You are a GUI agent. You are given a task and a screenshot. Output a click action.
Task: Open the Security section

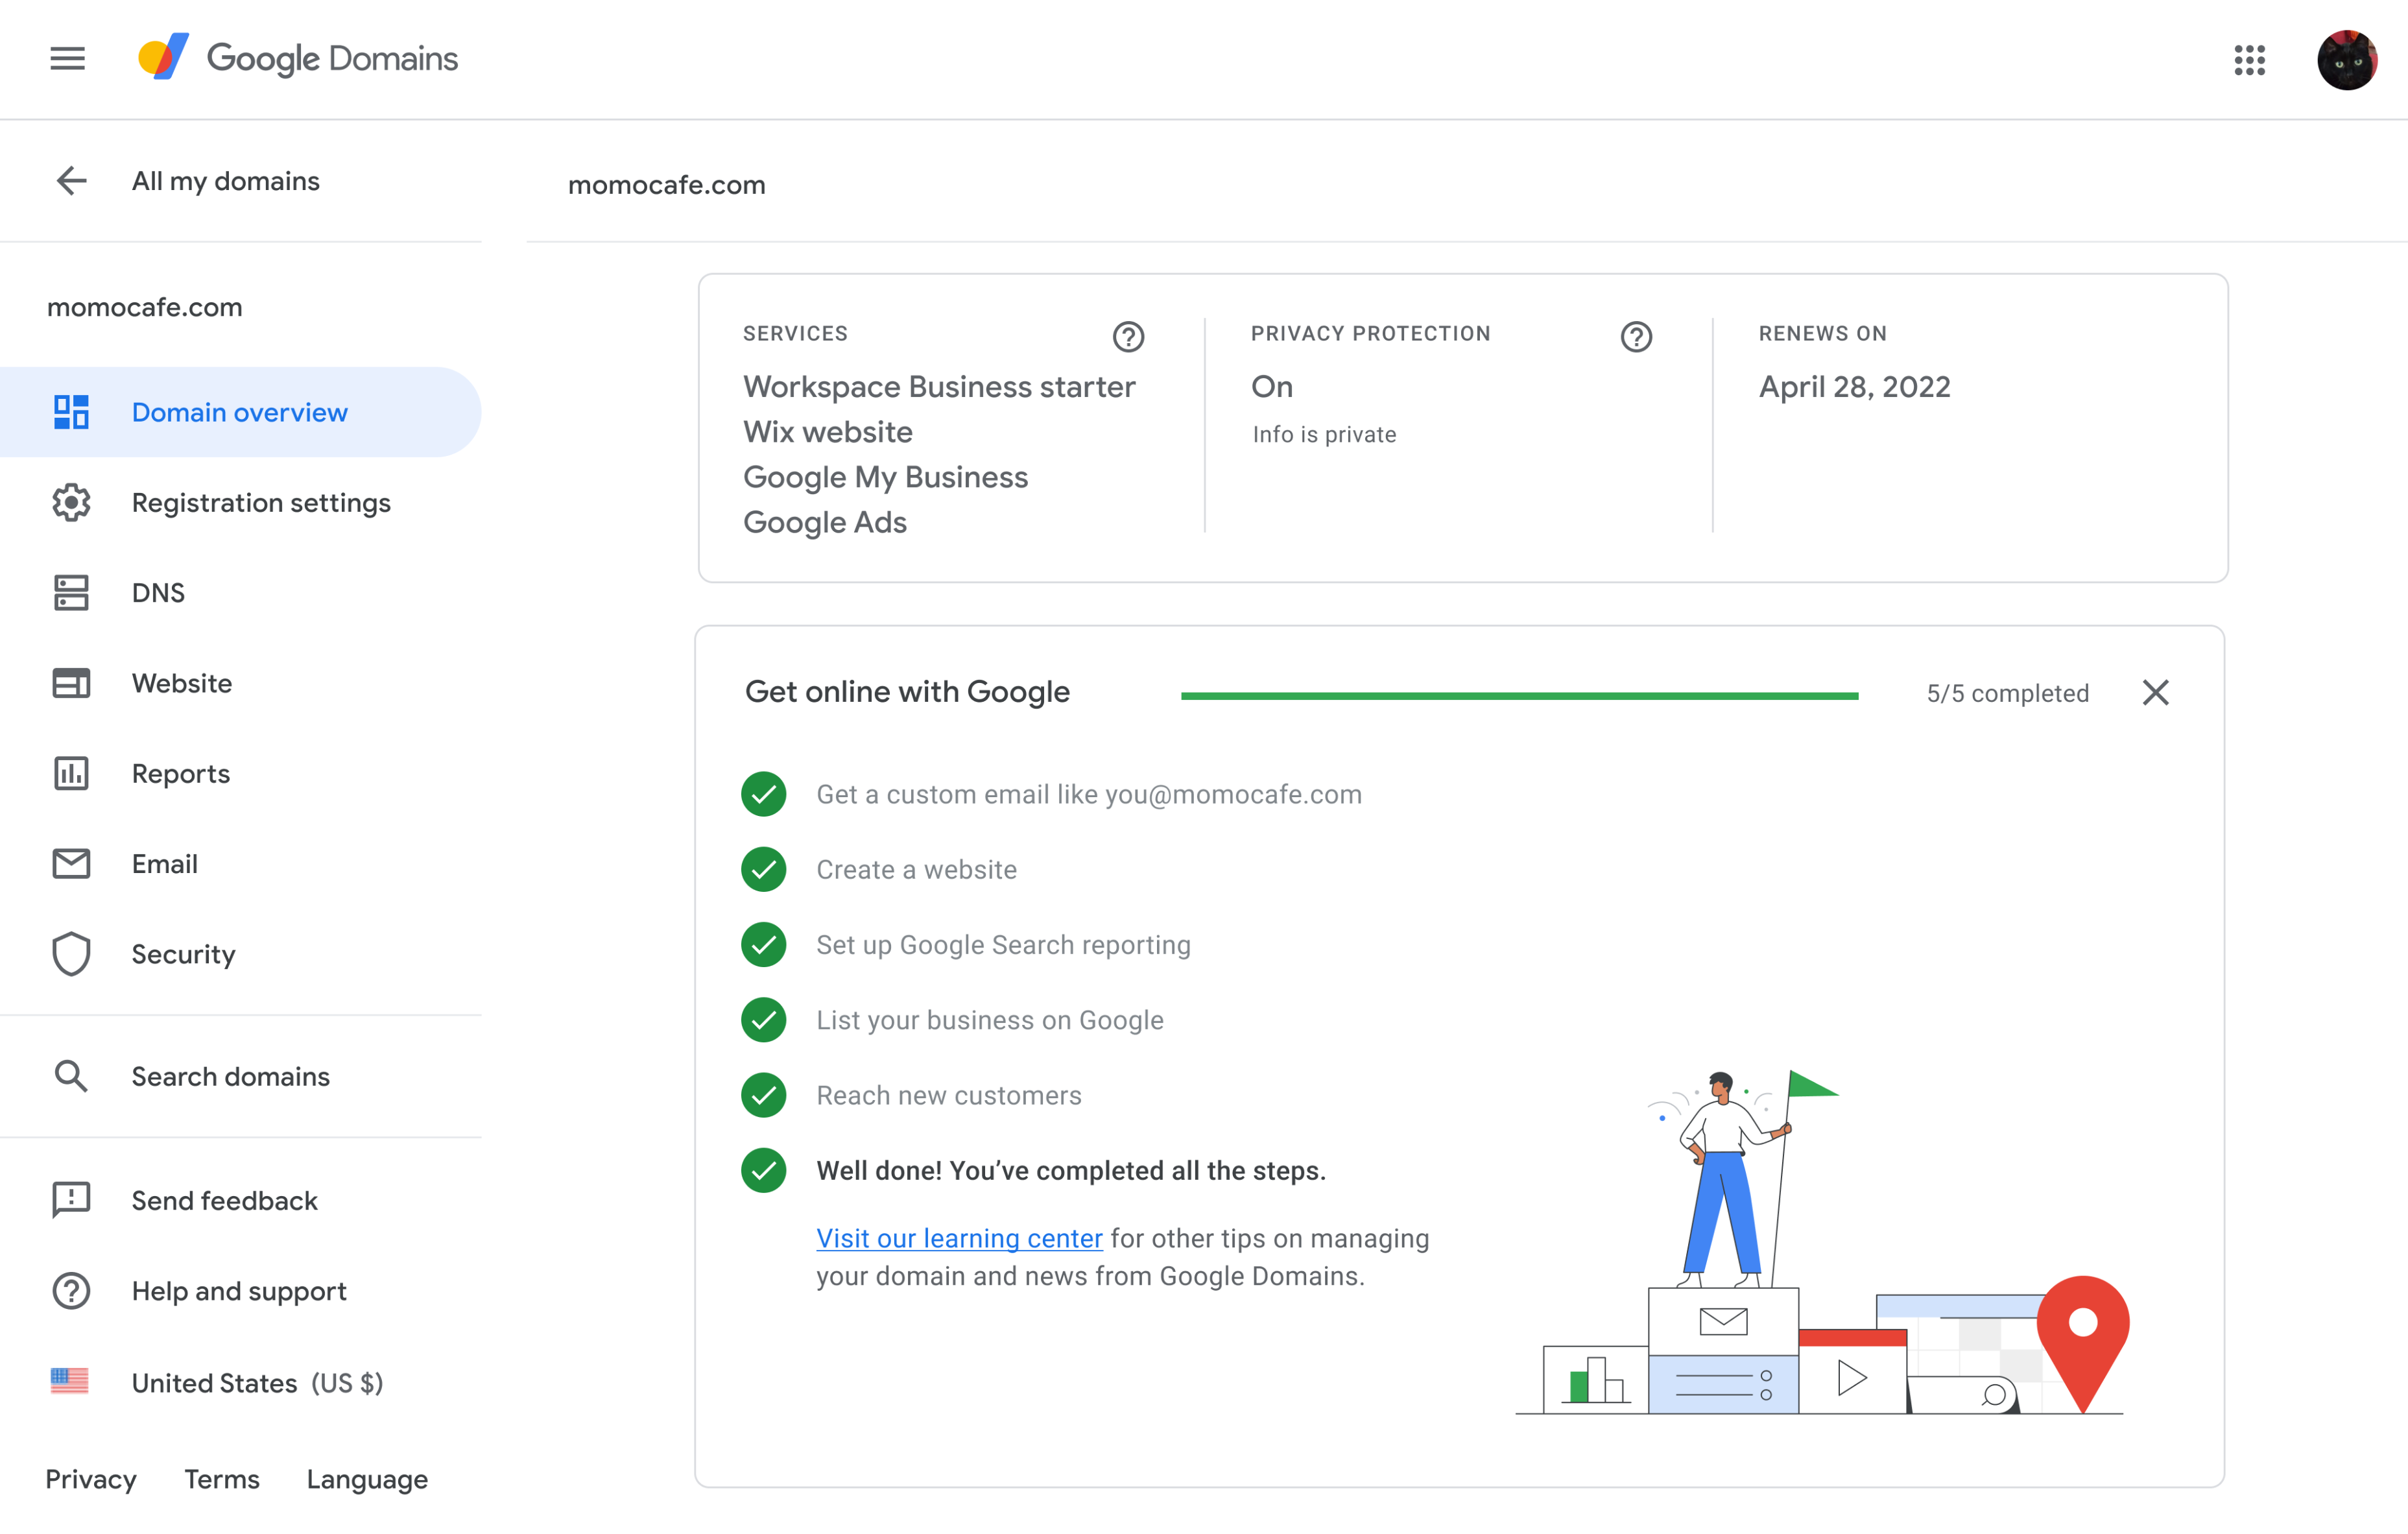(240, 954)
